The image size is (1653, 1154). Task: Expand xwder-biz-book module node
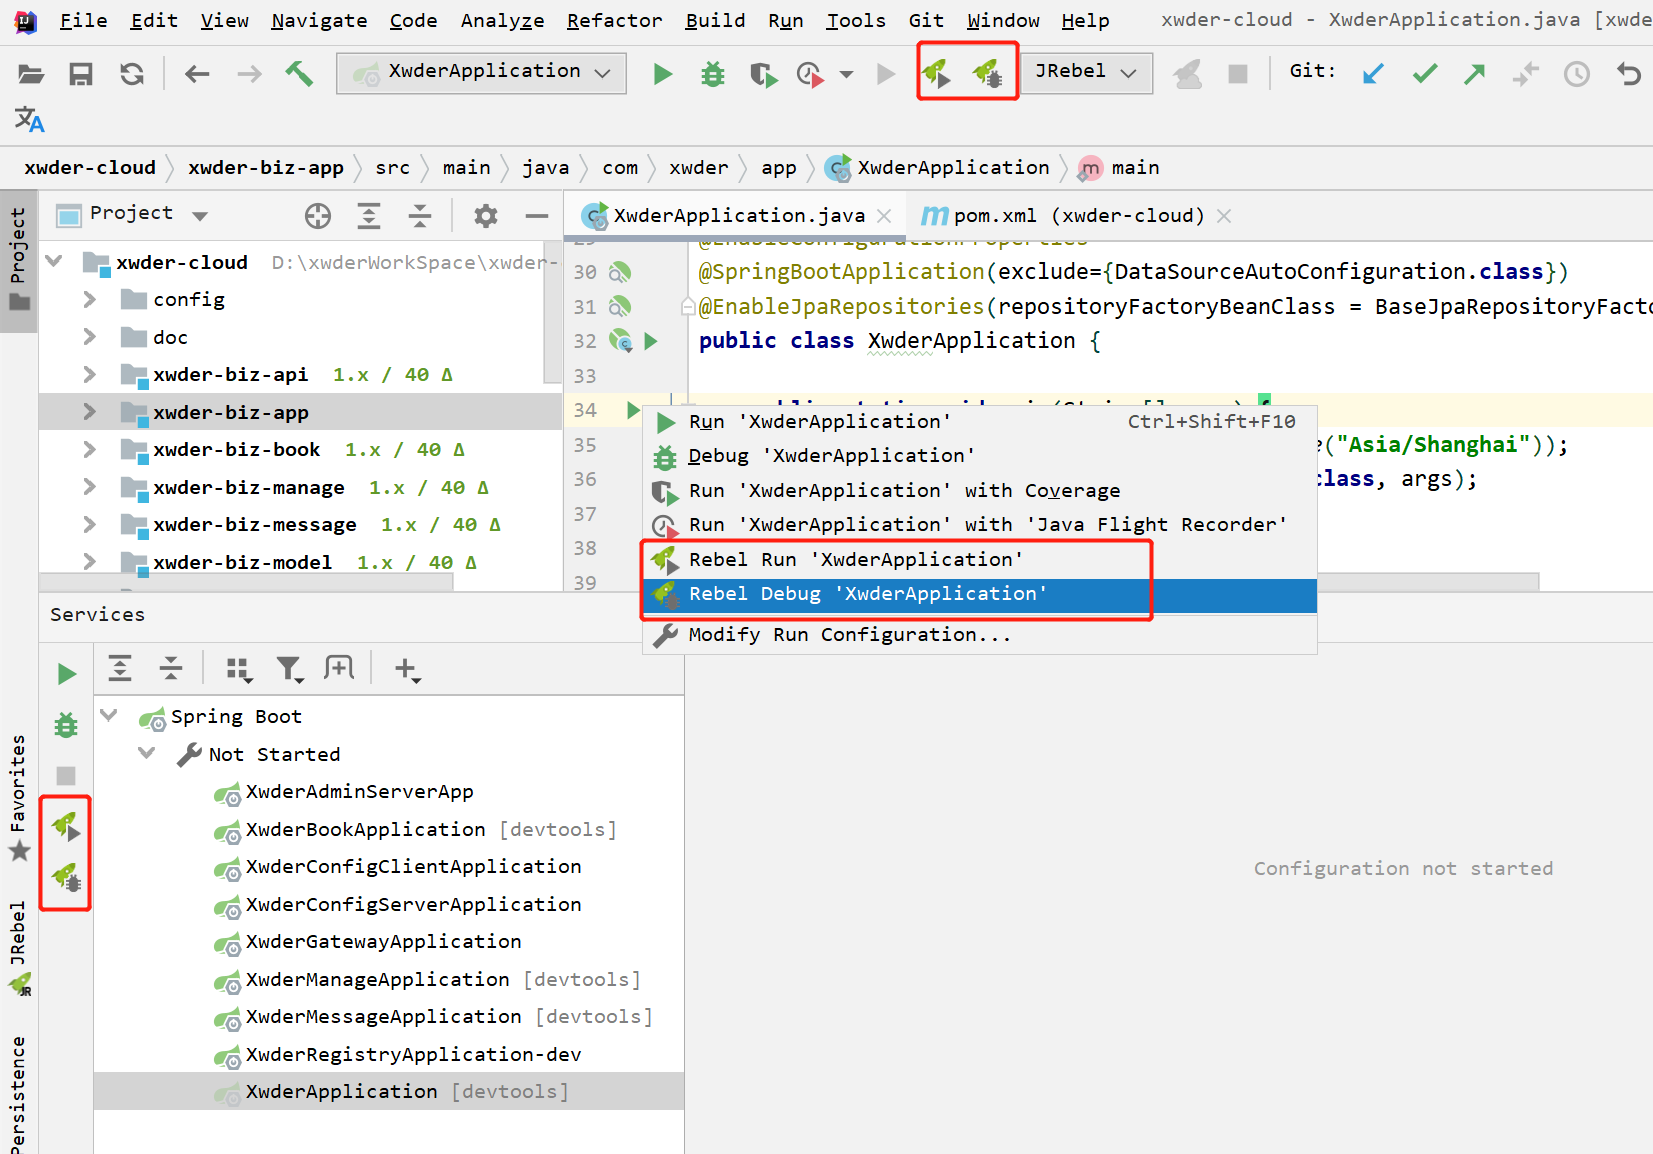point(89,449)
